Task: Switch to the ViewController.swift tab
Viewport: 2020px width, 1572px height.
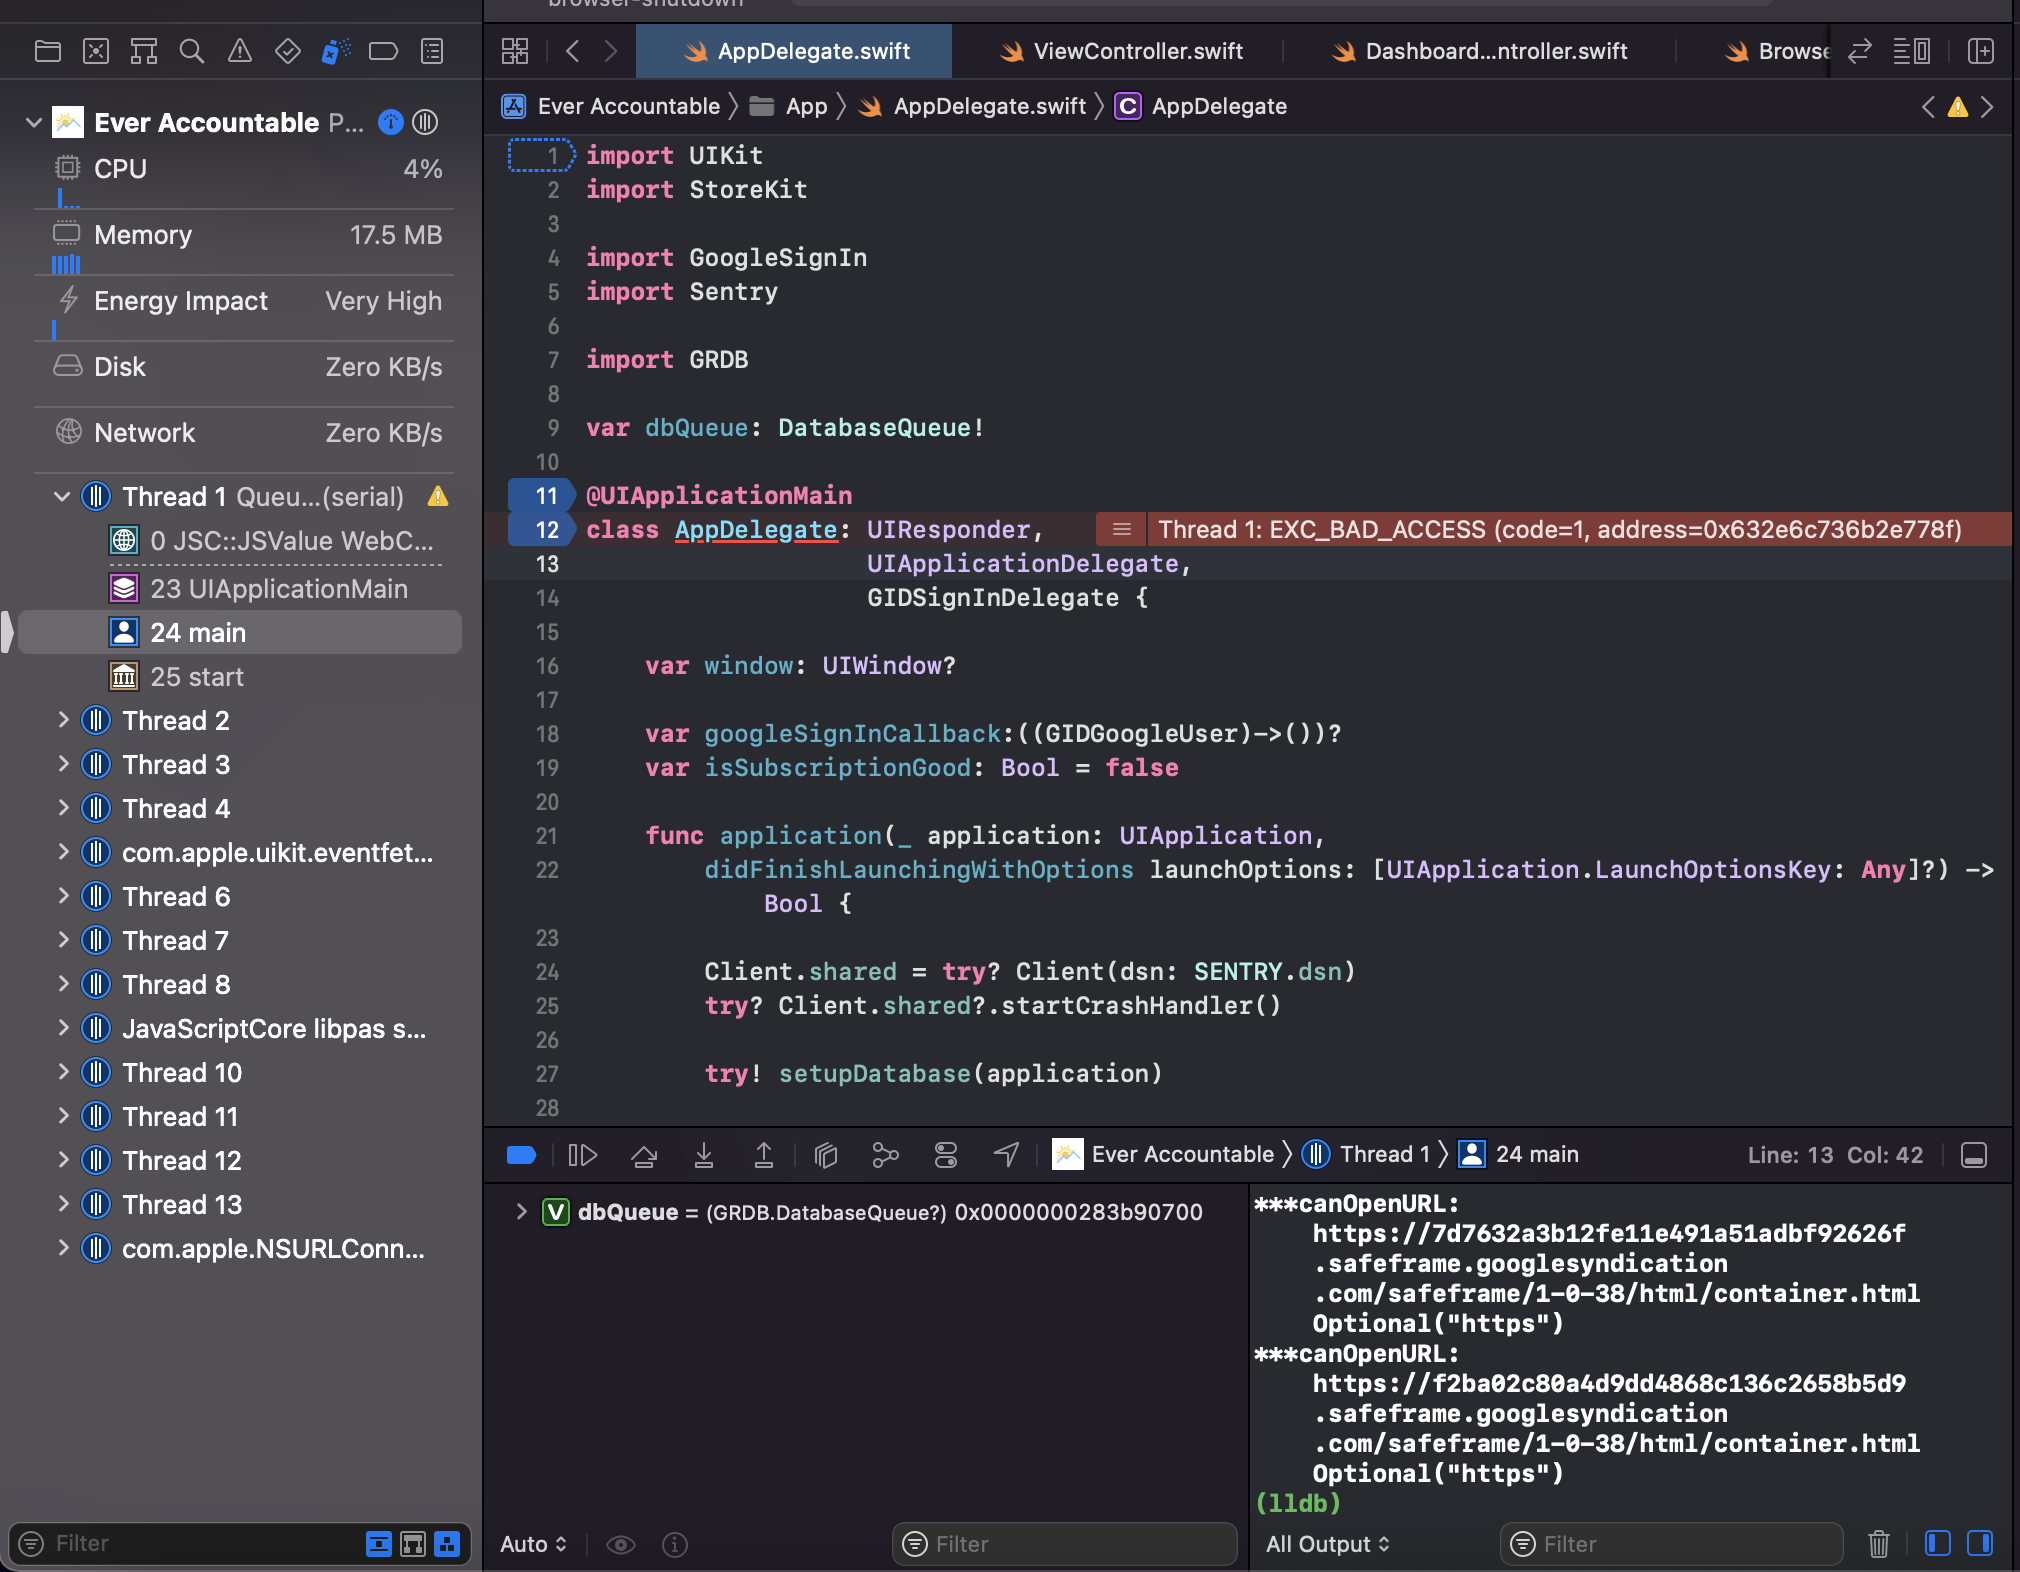Action: (1137, 51)
